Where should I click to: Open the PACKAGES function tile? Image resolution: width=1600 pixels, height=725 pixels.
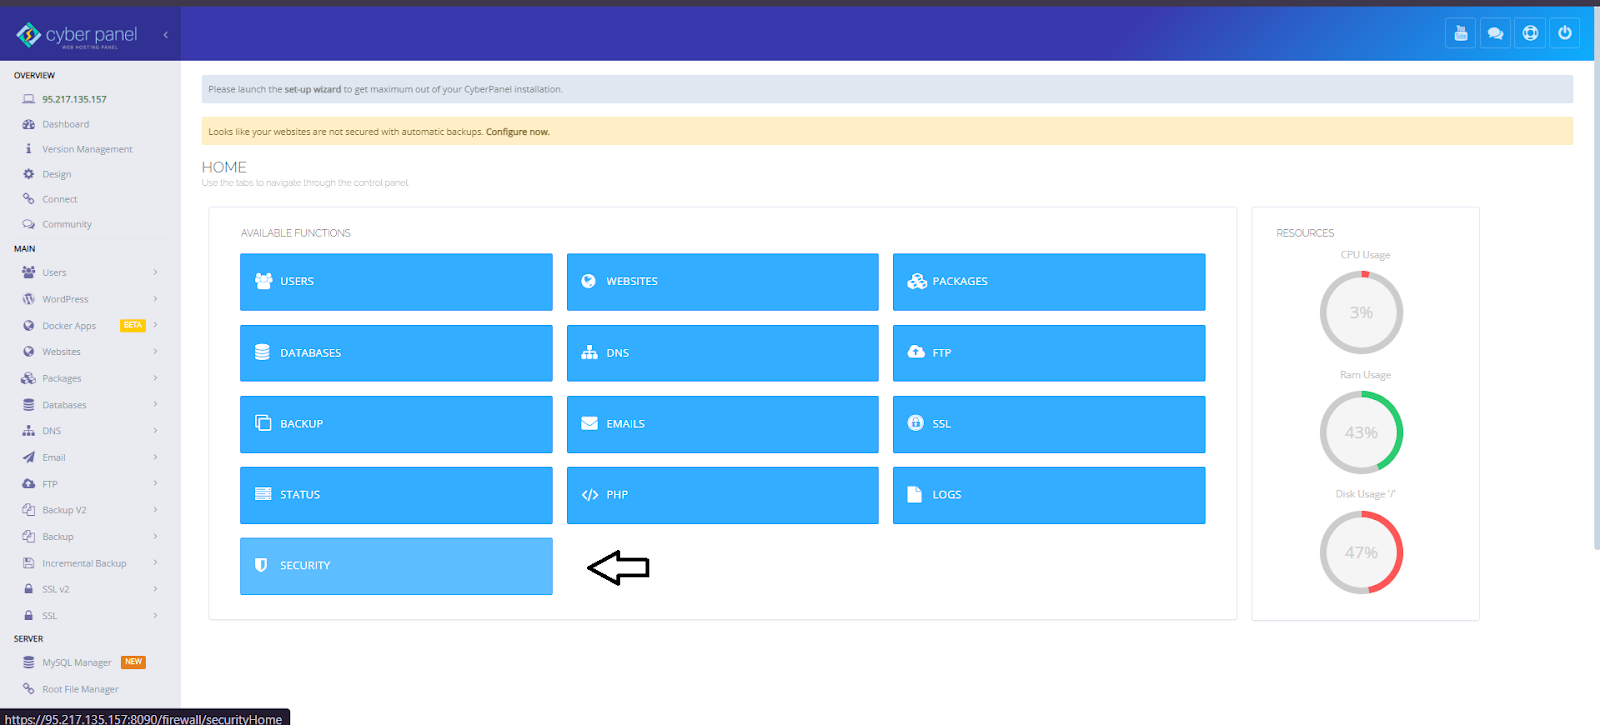[x=1049, y=282]
